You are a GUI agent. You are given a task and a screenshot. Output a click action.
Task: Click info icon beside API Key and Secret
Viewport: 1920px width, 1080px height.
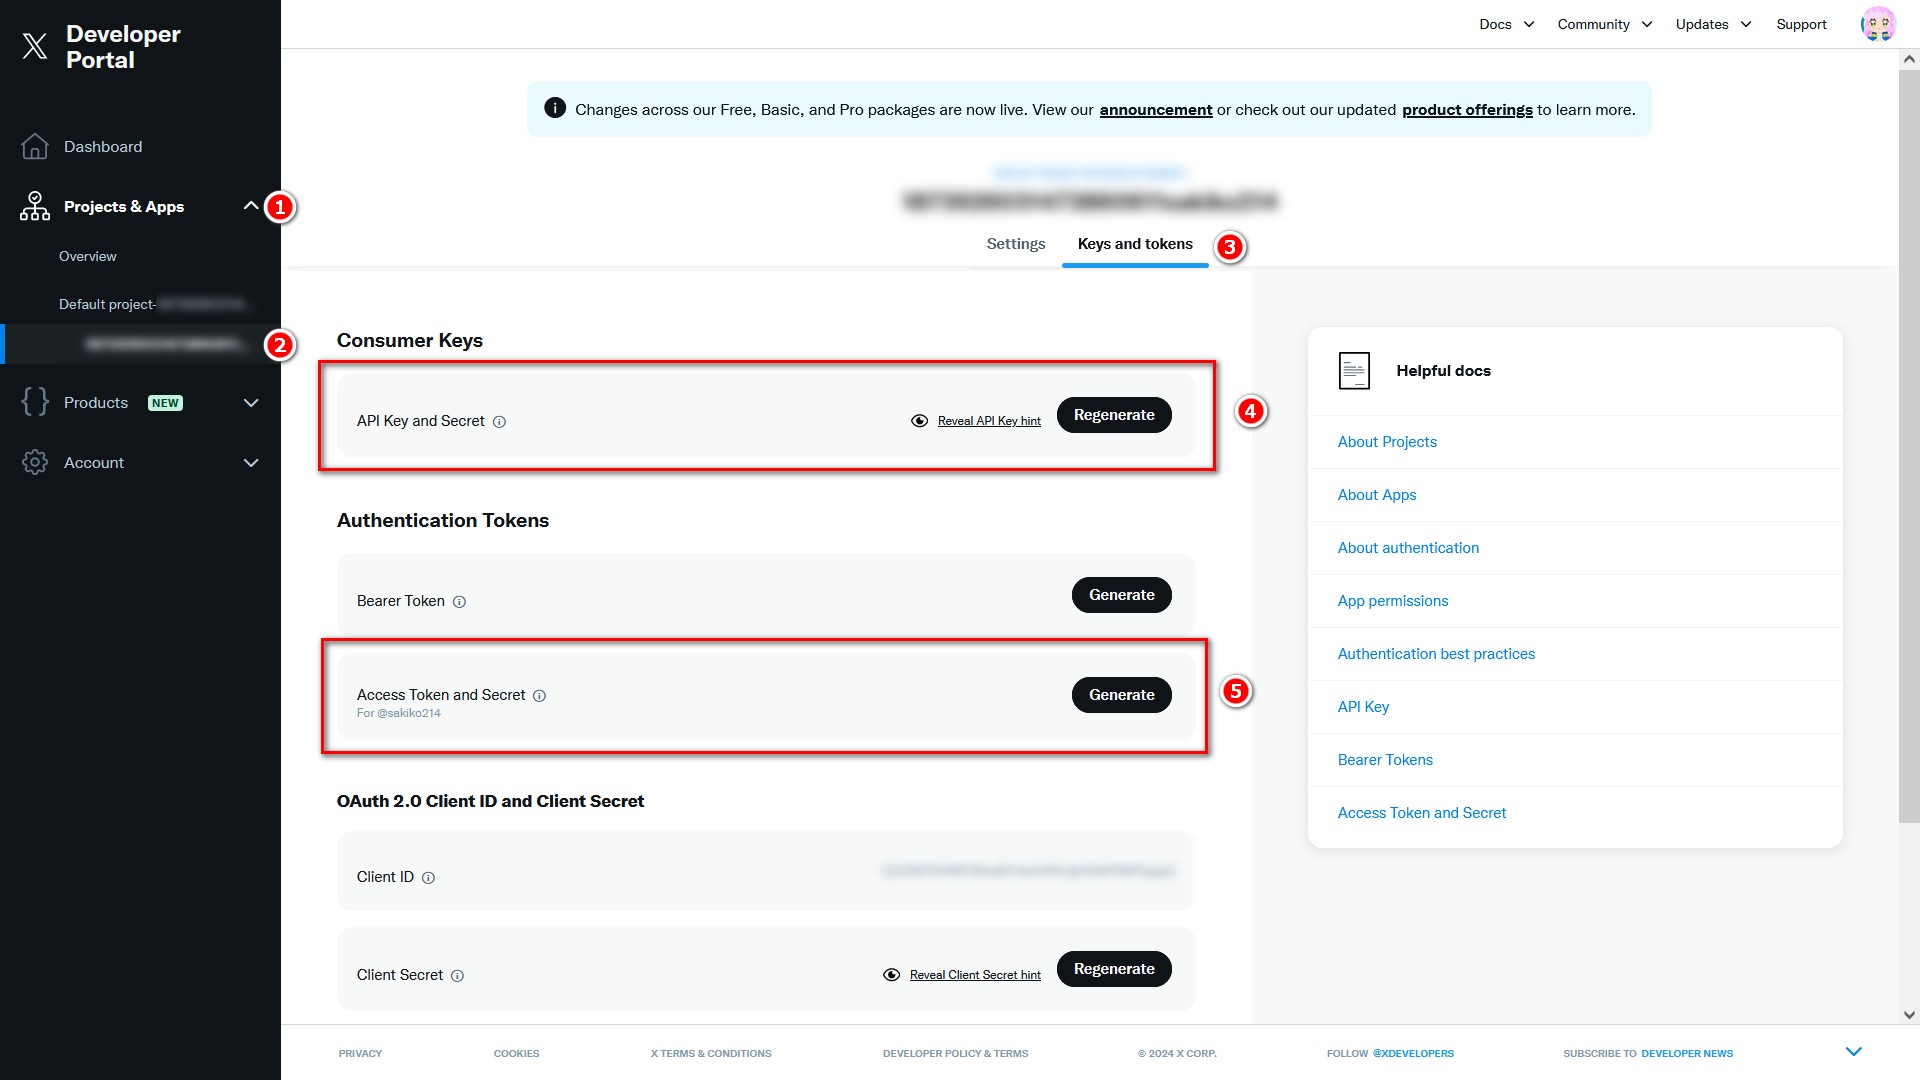coord(500,422)
